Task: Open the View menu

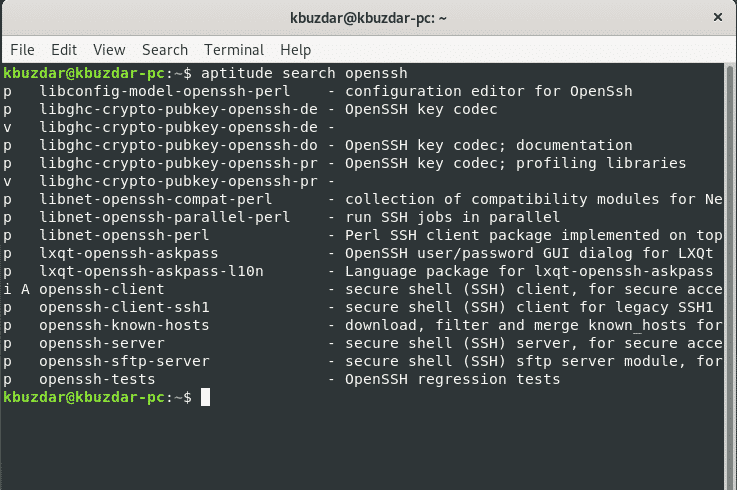Action: (109, 49)
